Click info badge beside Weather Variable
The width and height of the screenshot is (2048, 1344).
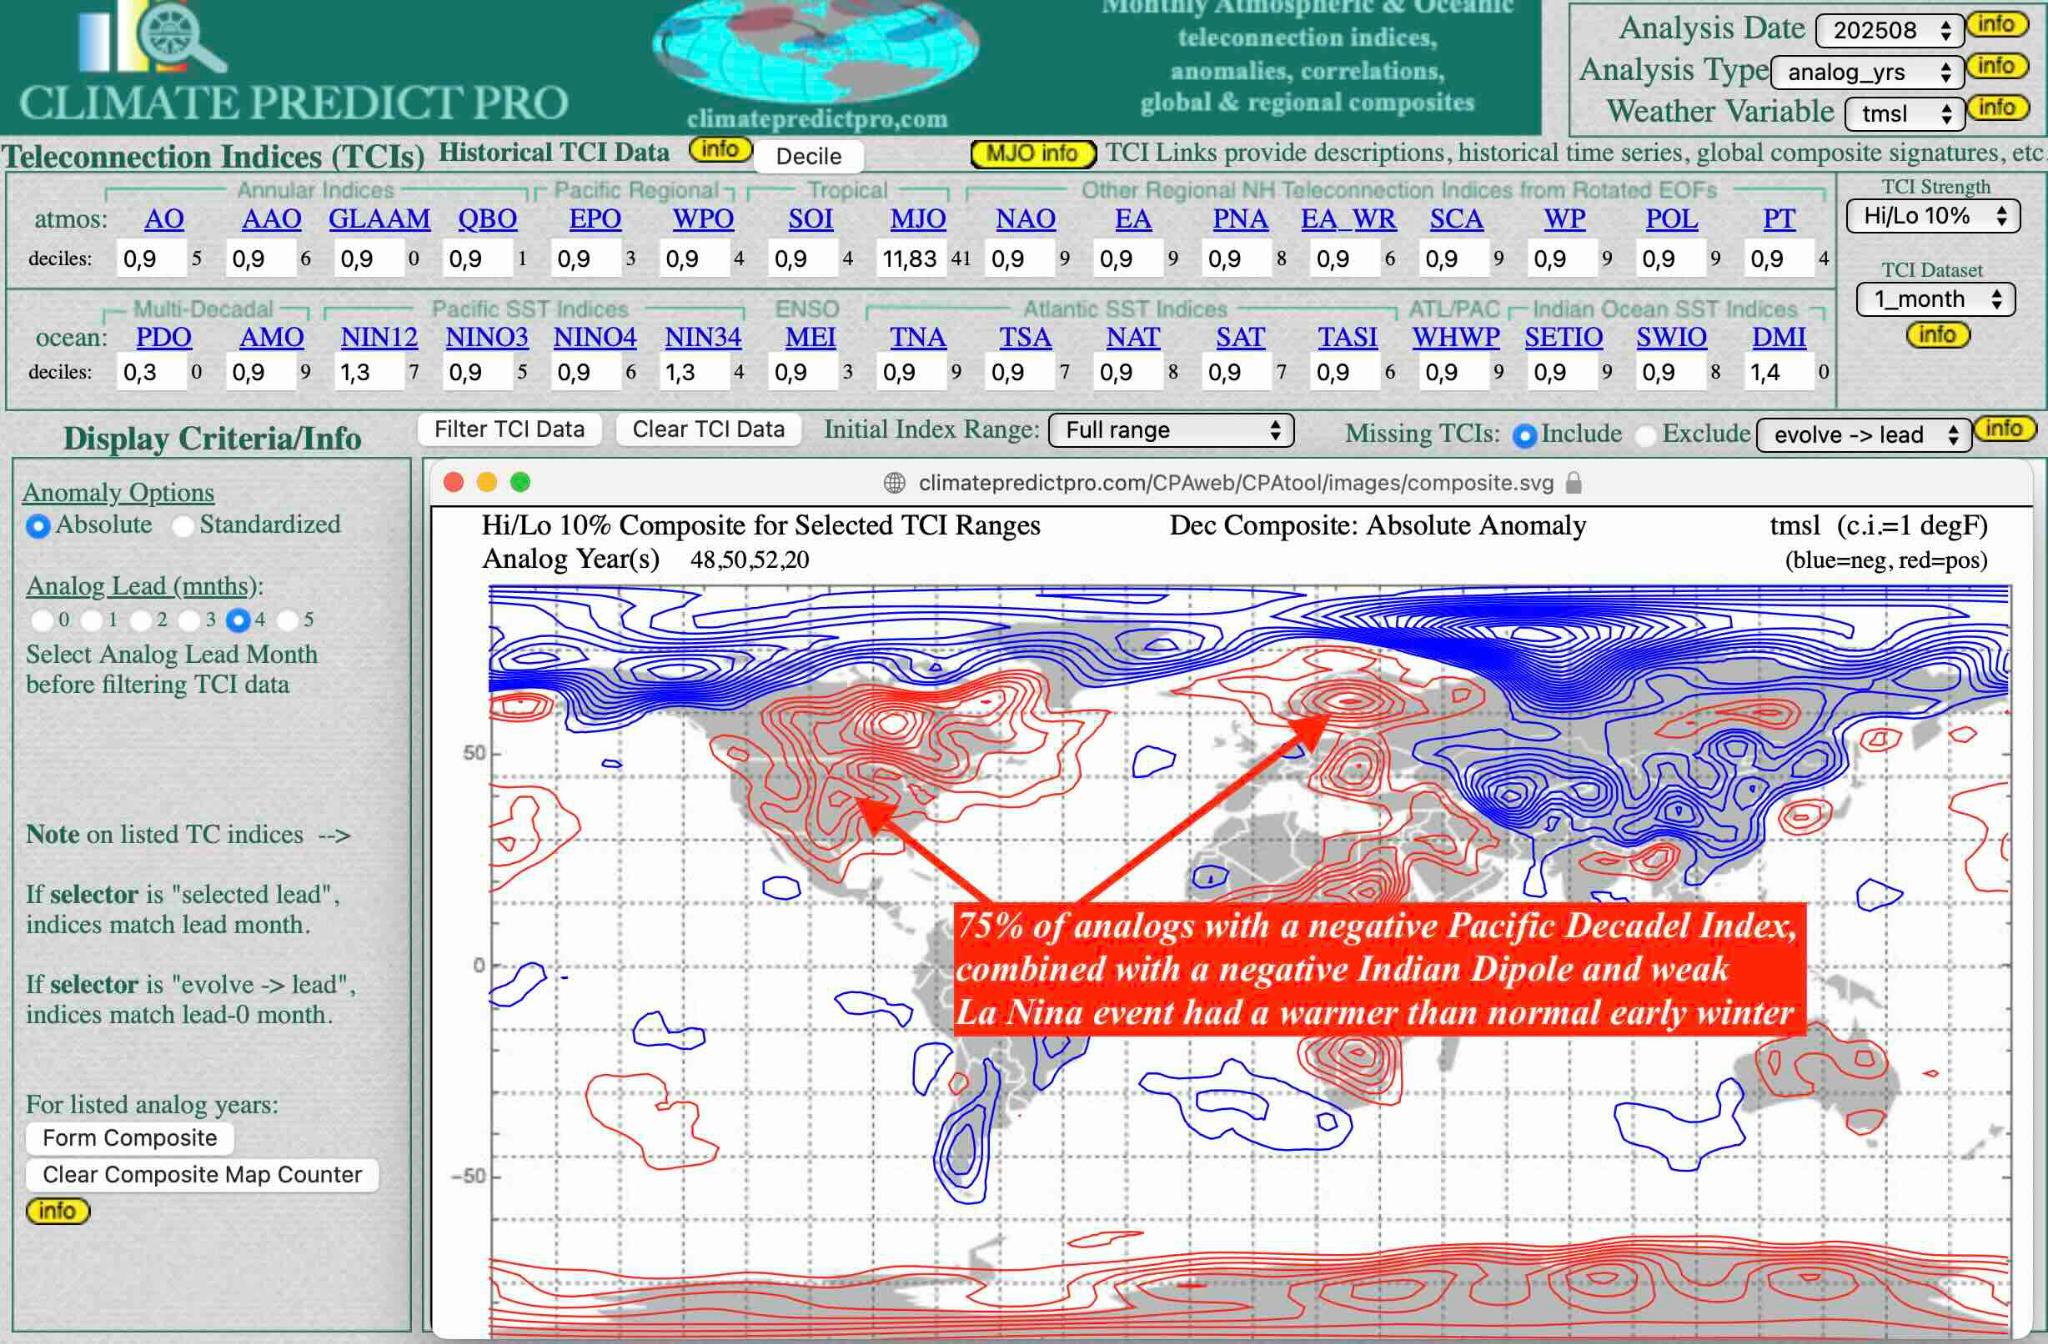pos(1996,108)
